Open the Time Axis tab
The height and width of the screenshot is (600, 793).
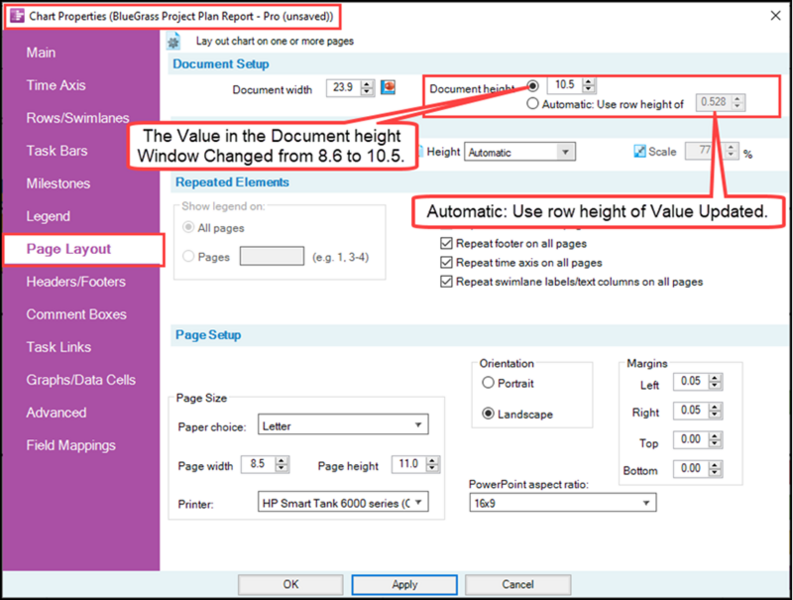[x=56, y=85]
